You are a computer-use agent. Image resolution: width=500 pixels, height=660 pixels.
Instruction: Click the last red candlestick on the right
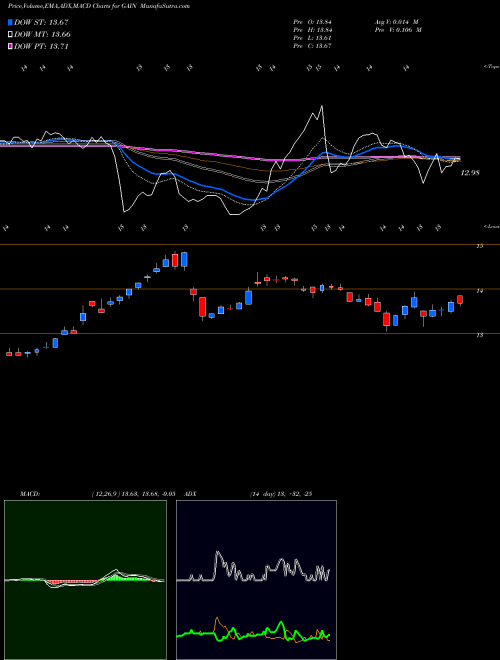coord(460,300)
